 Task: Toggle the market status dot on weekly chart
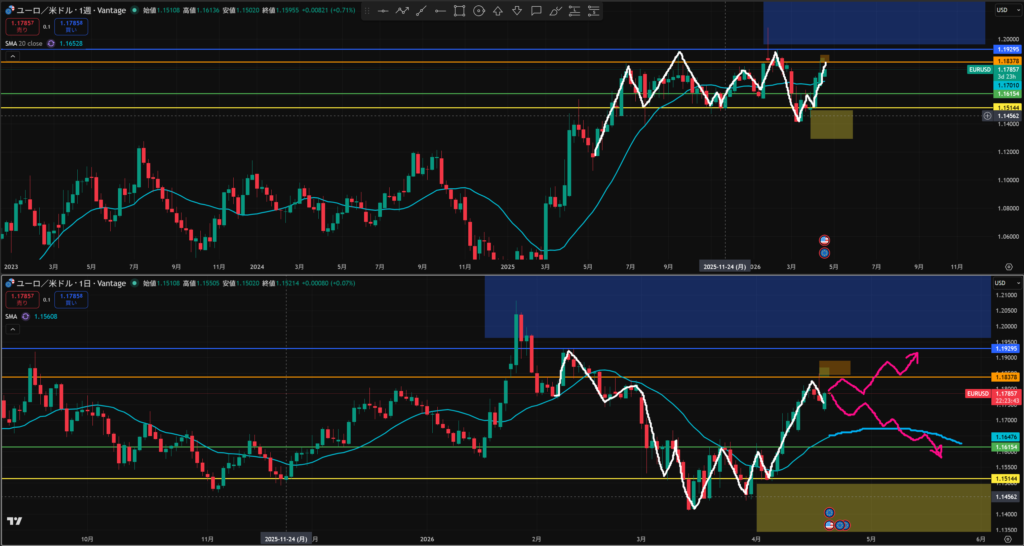click(136, 10)
